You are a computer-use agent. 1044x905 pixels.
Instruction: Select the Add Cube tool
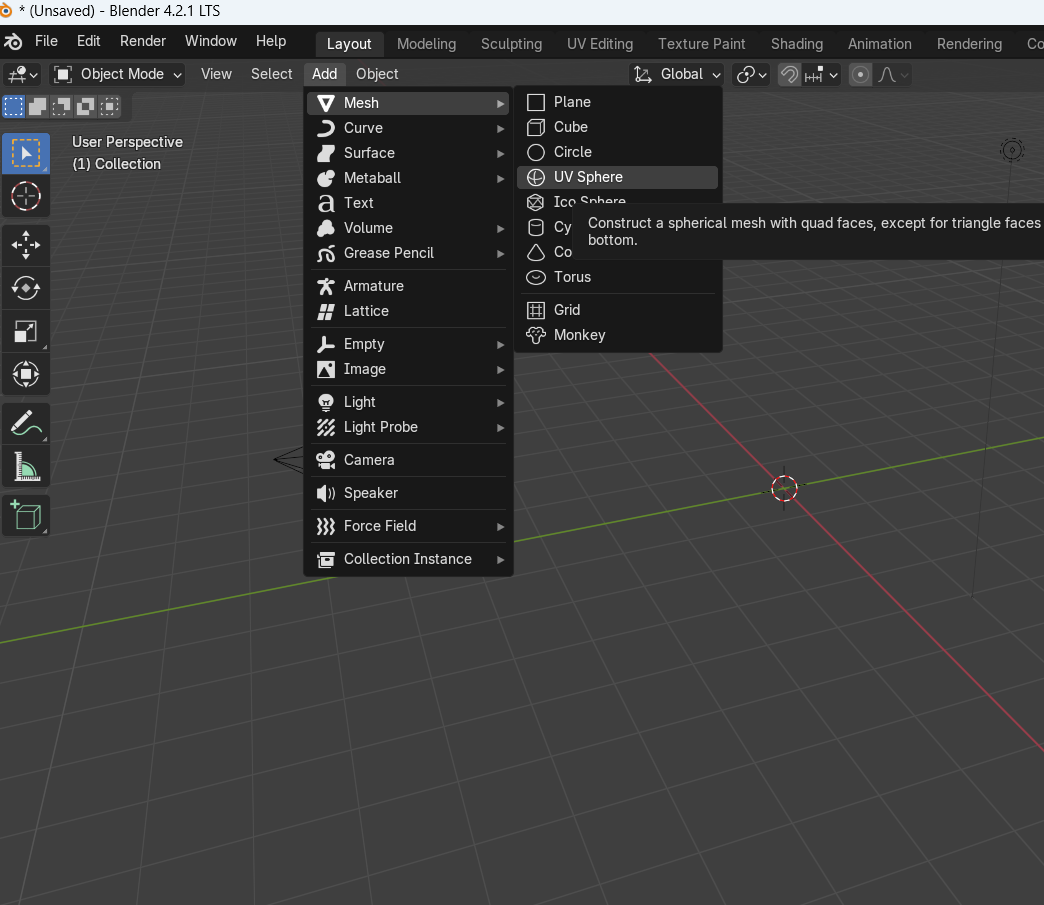tap(26, 515)
